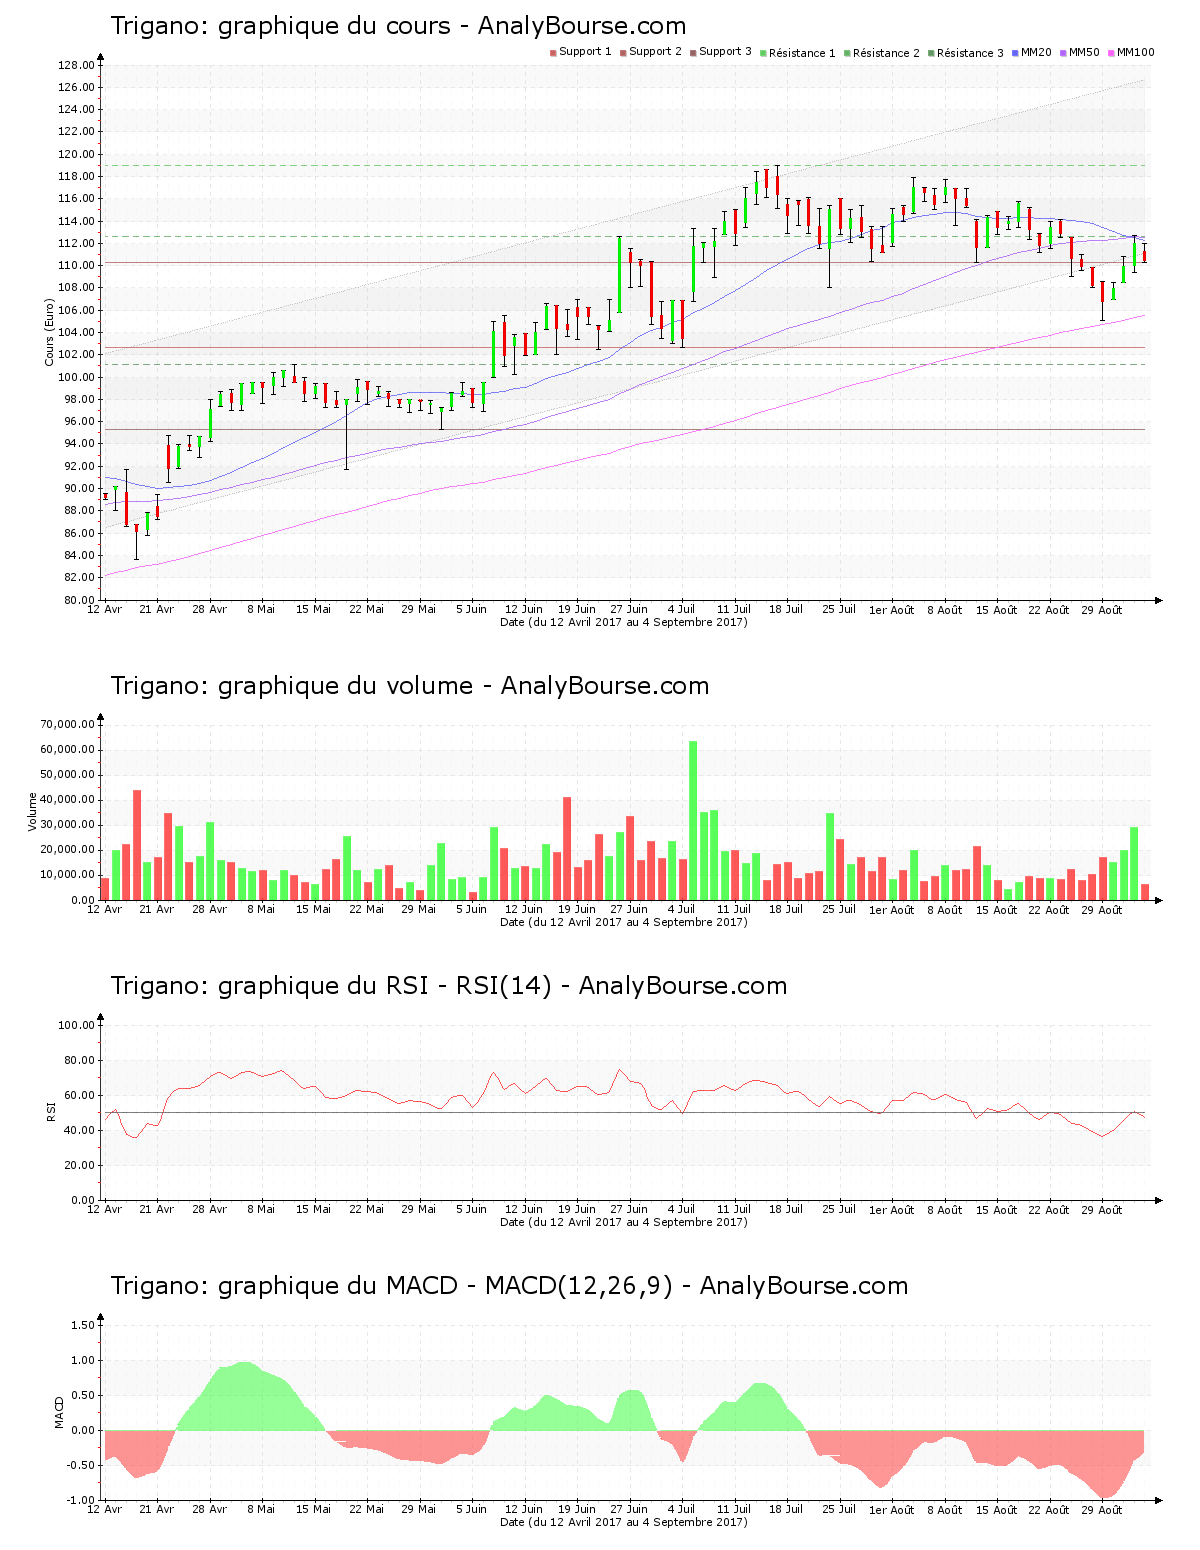Click the date range caption under volume chart
Screen dimensions: 1200x1550
623,922
